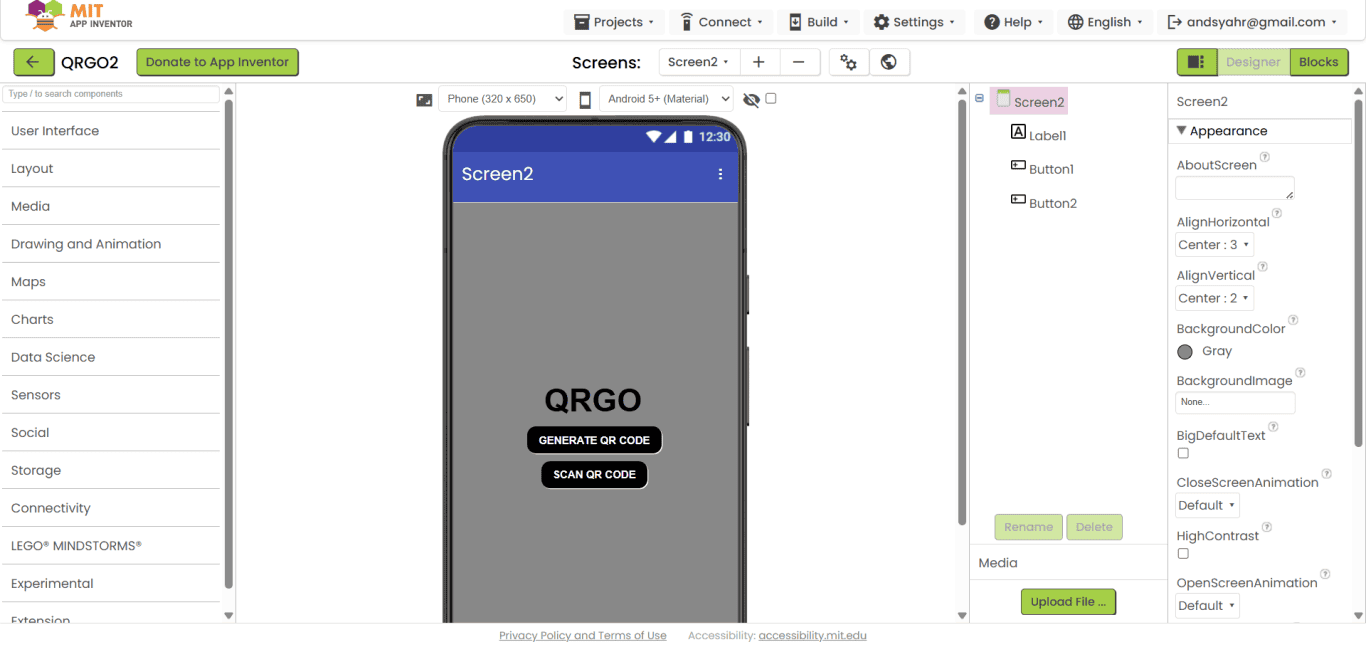Open the AlignHorizontal Center dropdown
This screenshot has width=1366, height=647.
(x=1214, y=245)
